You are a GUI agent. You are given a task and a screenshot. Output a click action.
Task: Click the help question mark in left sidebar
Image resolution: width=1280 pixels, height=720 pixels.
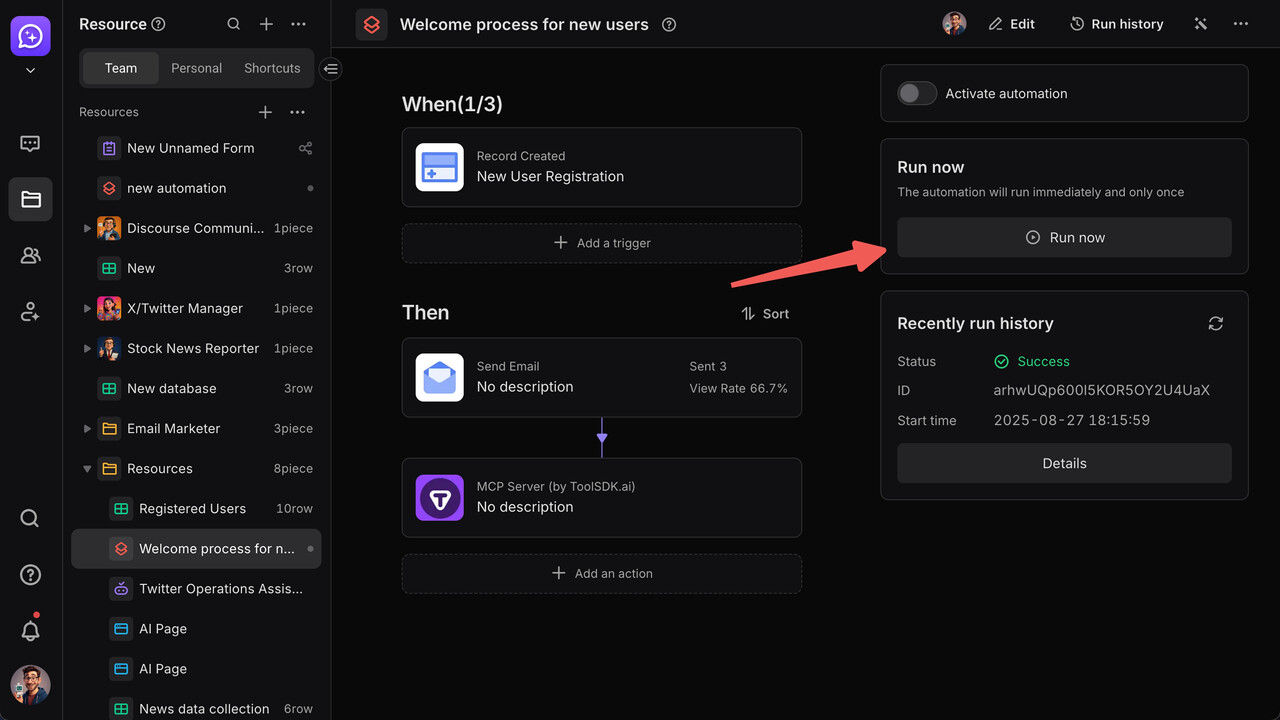click(x=30, y=575)
